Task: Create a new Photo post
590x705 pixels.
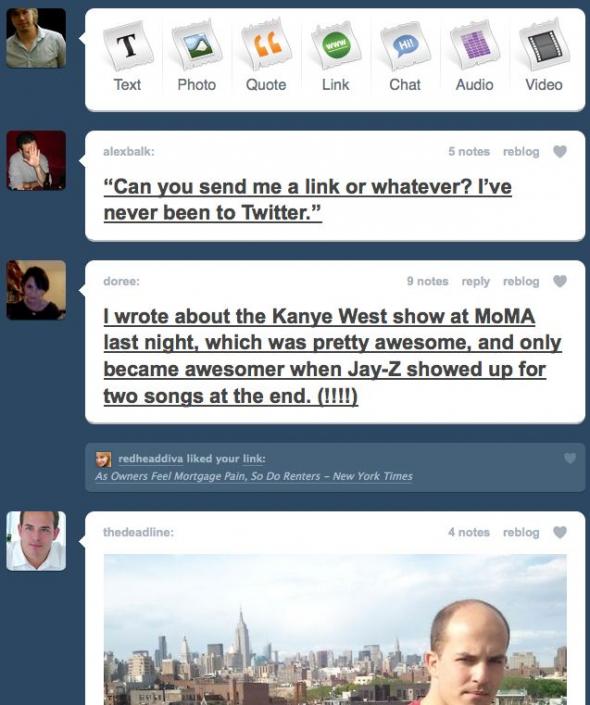Action: (197, 57)
